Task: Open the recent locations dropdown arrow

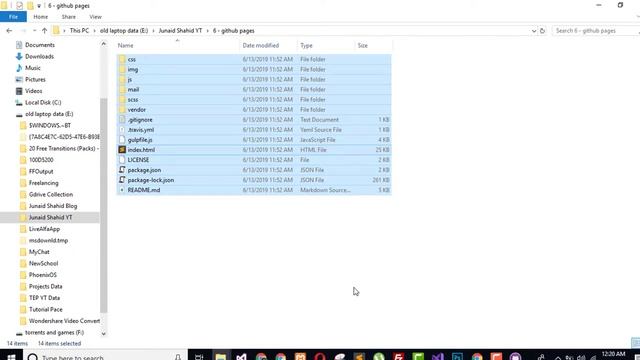Action: click(34, 31)
